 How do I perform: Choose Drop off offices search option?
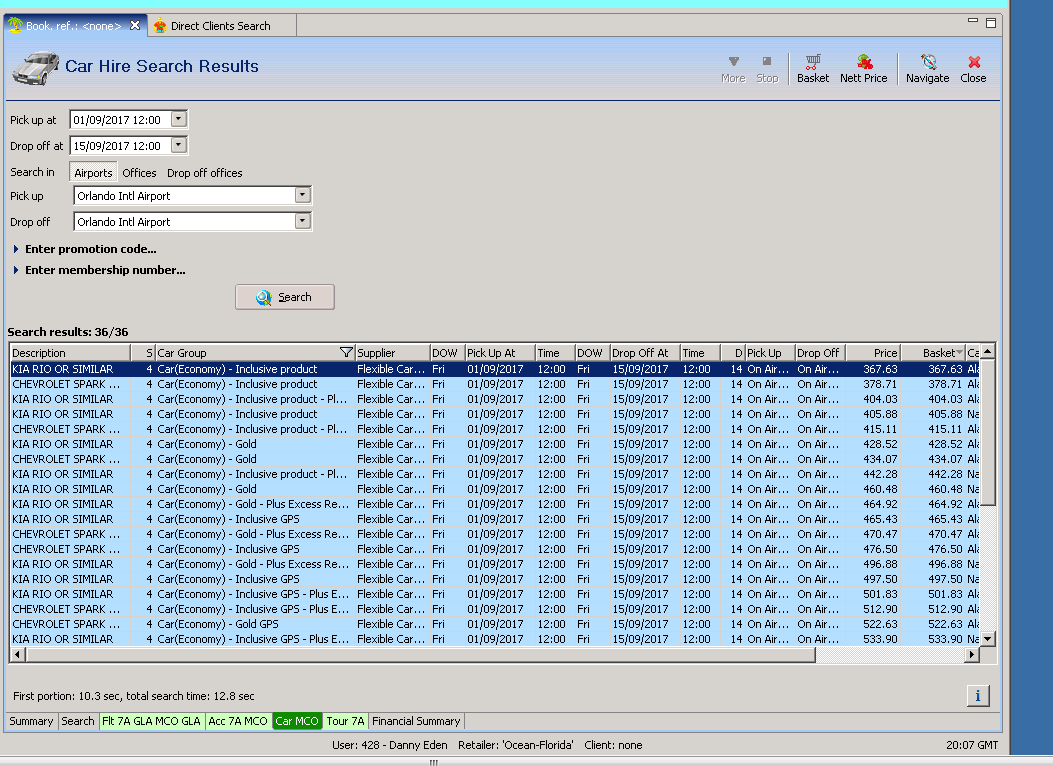click(x=204, y=173)
